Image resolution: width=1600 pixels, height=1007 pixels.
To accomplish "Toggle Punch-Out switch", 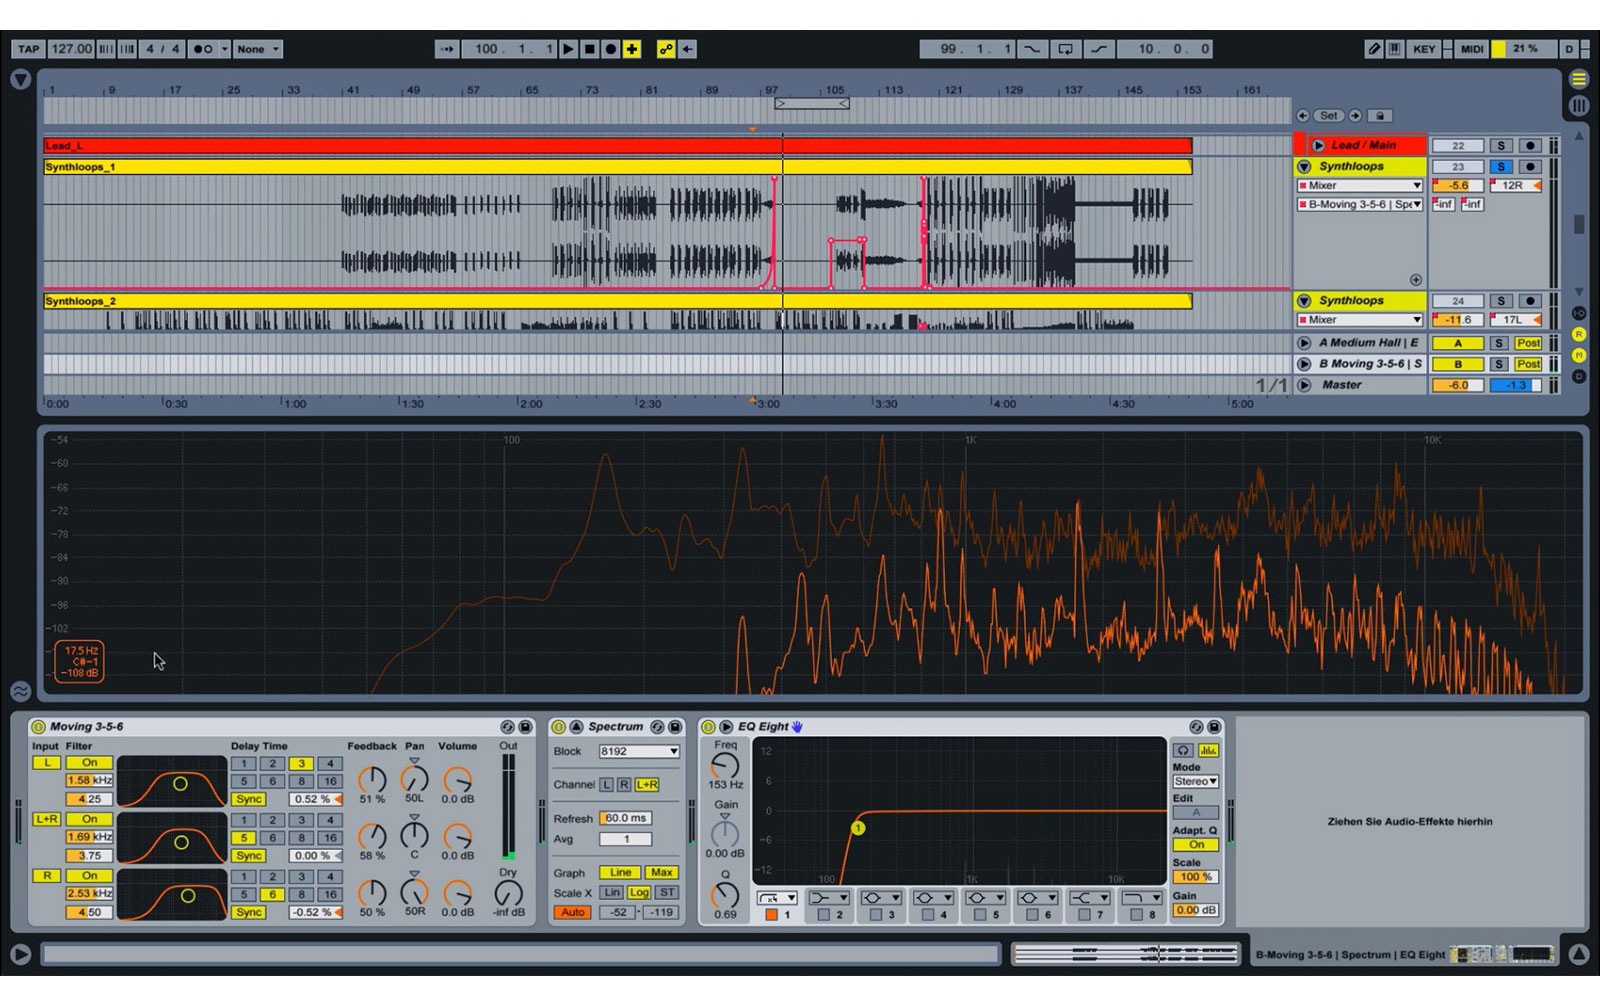I will 1099,49.
